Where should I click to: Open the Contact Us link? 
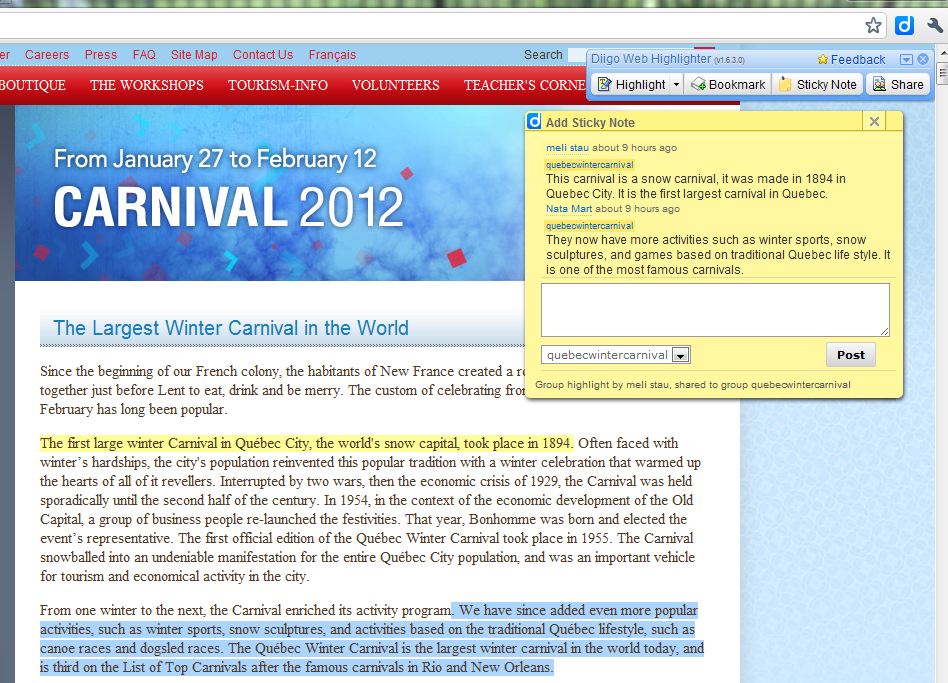(263, 55)
